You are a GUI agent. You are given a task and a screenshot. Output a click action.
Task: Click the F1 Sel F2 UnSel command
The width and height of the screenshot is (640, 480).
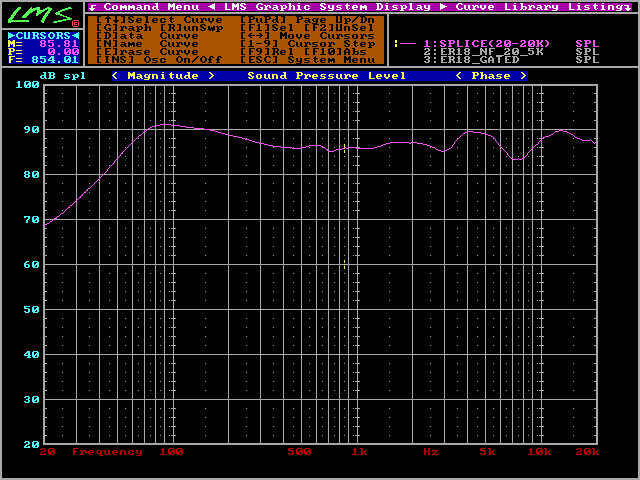(307, 28)
